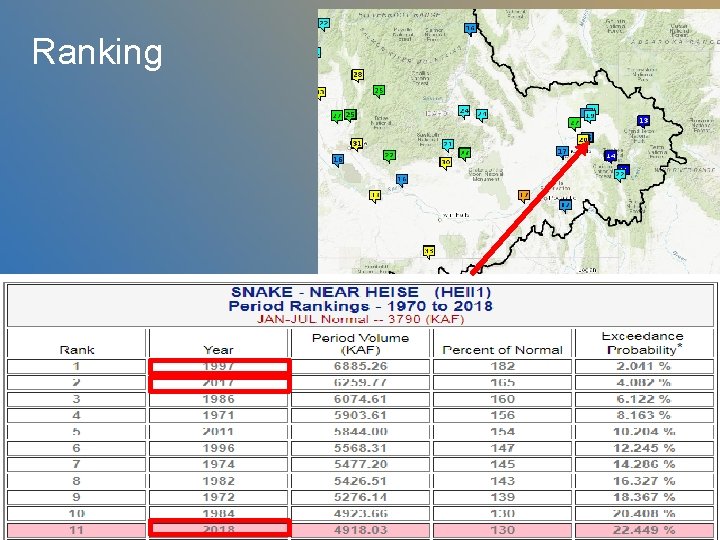
Task: Select the exceedance probability '16.327 %'
Action: coord(644,481)
